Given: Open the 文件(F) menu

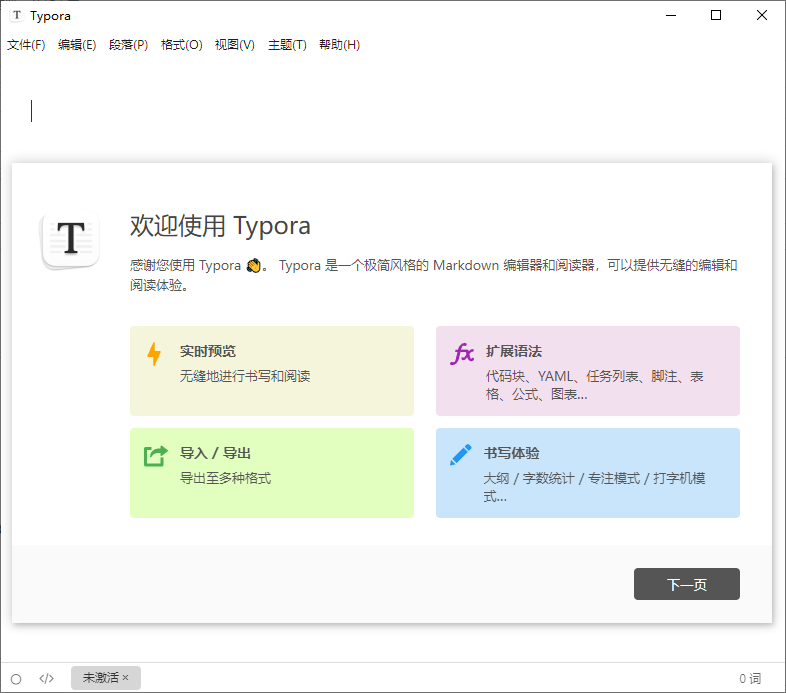Looking at the screenshot, I should click(x=26, y=45).
